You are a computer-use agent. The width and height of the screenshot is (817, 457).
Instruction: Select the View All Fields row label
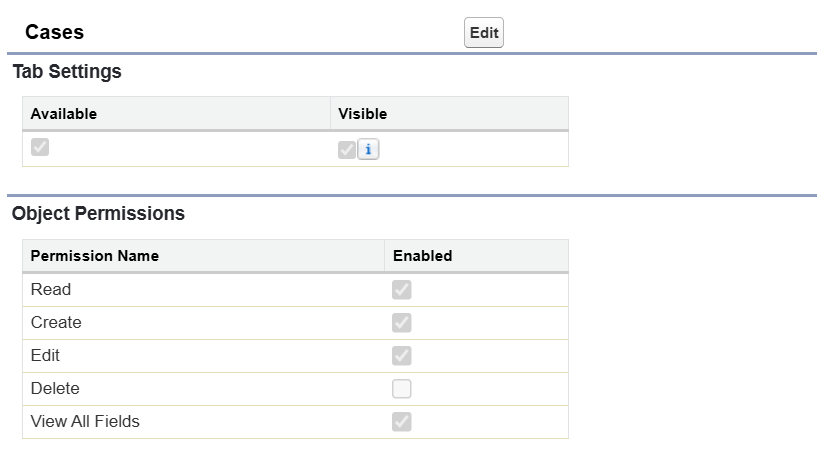pyautogui.click(x=85, y=421)
